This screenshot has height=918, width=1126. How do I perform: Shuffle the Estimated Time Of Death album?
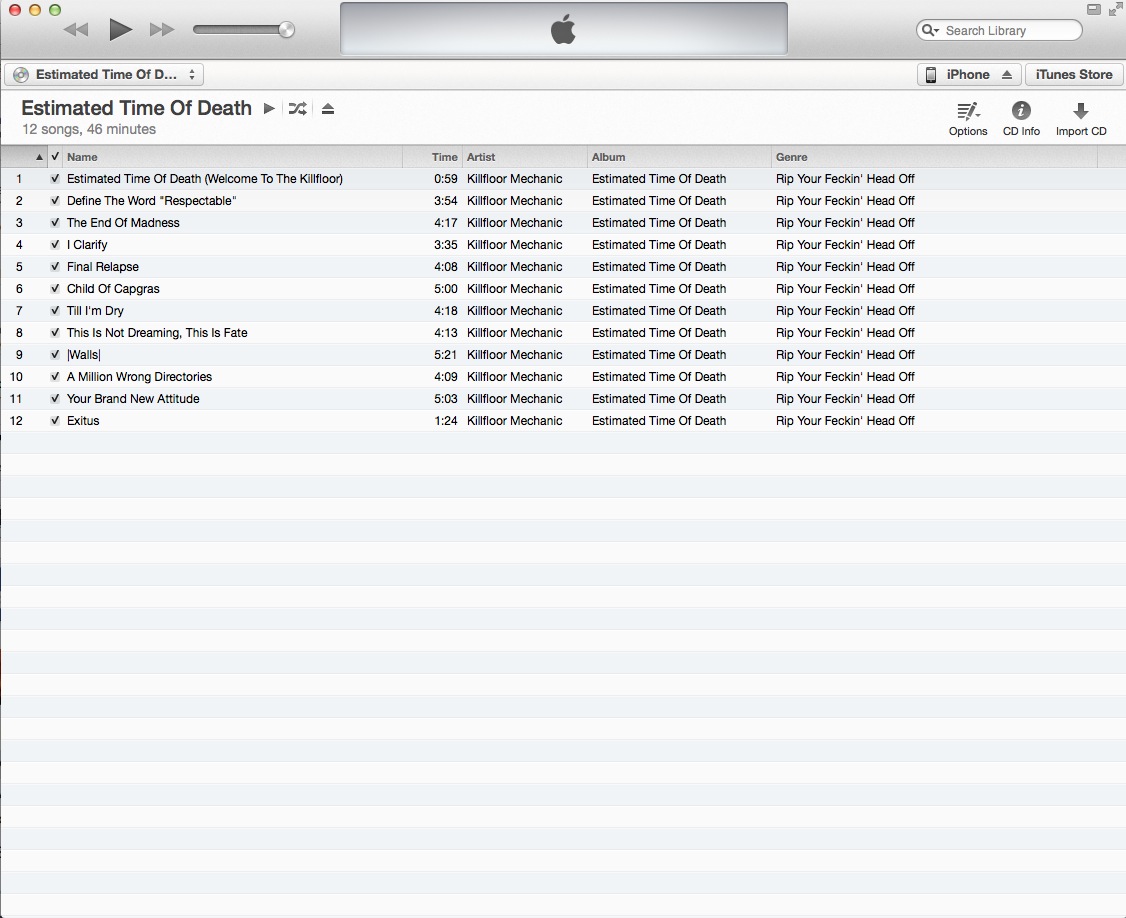pyautogui.click(x=297, y=108)
